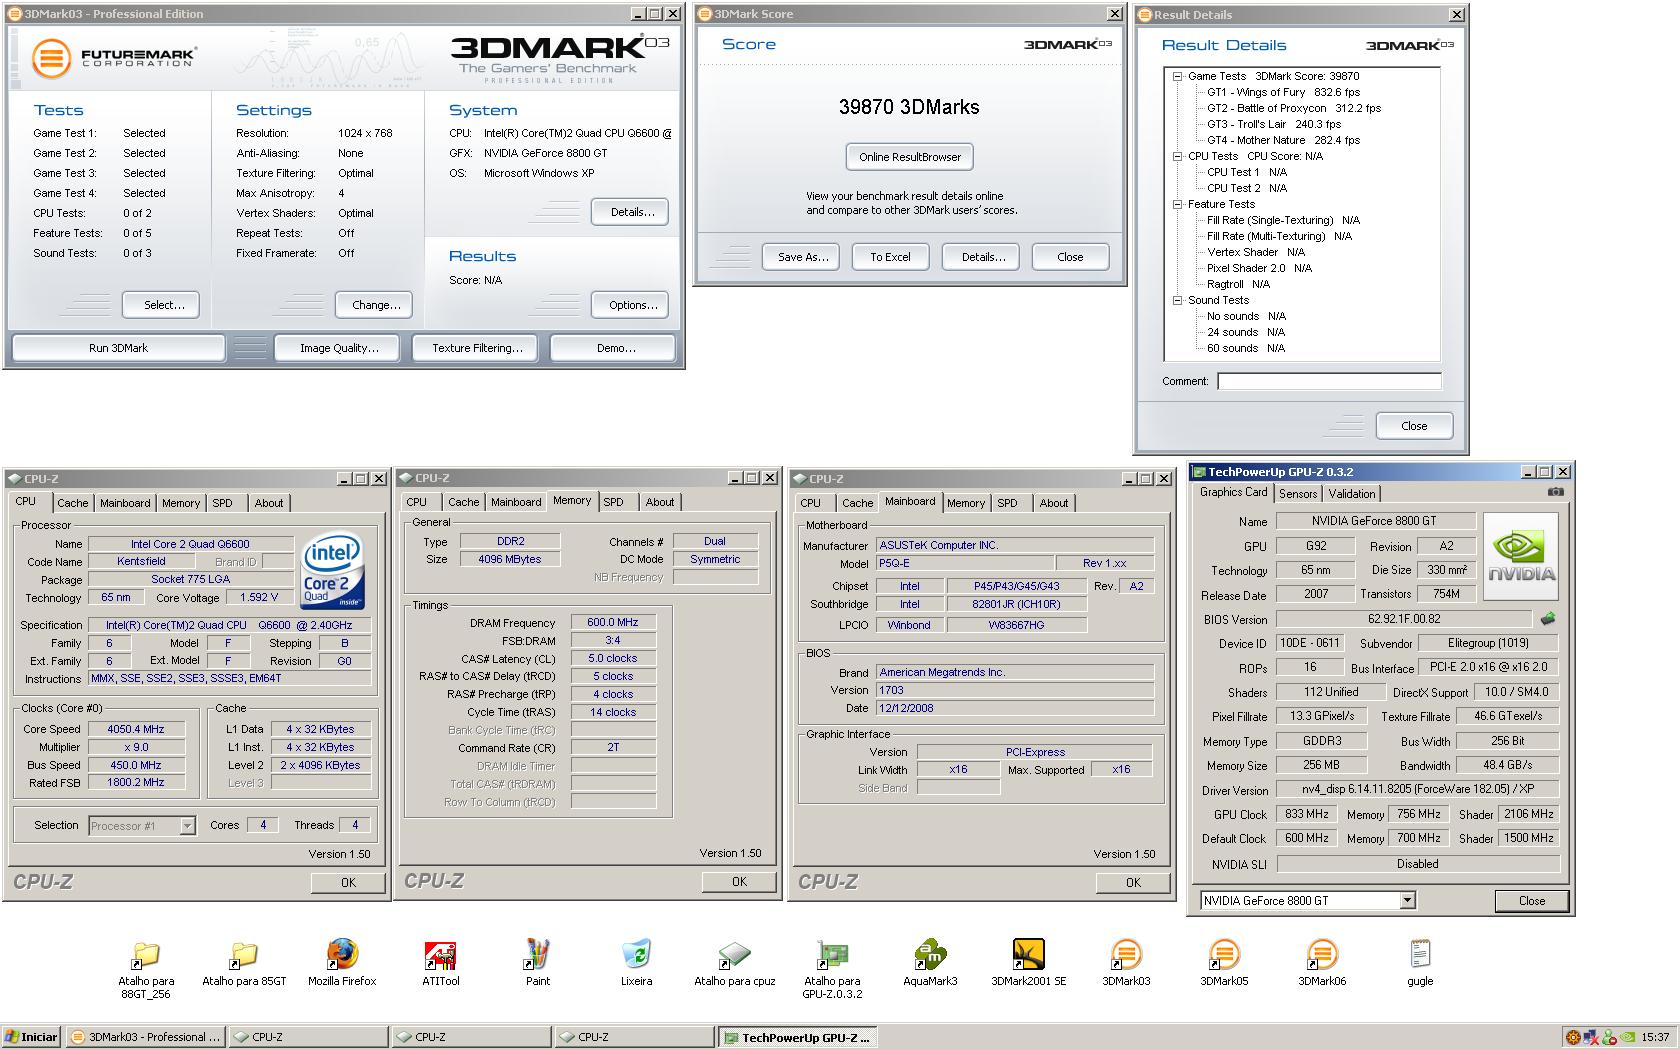Open the GPU-Z.0.3.2 desktop shortcut
The width and height of the screenshot is (1680, 1050).
click(x=832, y=956)
